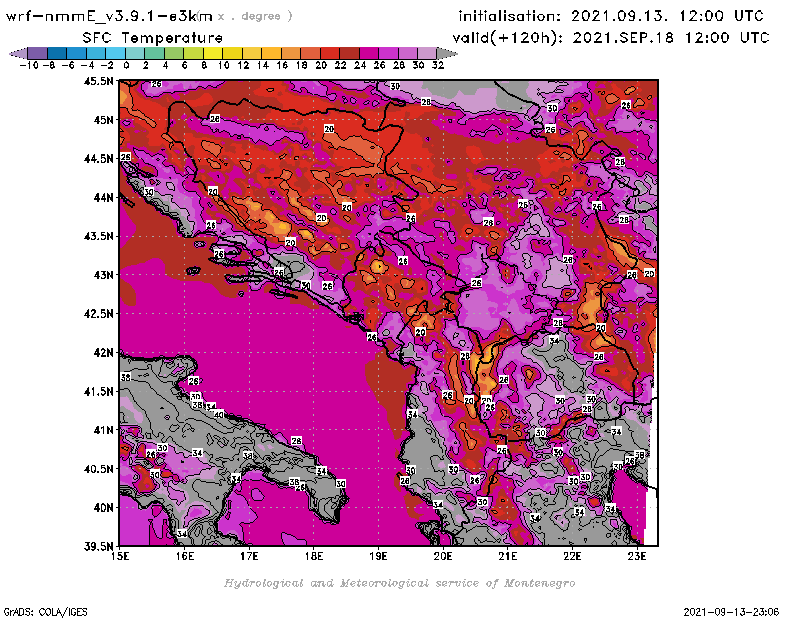This screenshot has height=618, width=800.
Task: Click the left arrow end of color bar
Action: click(17, 53)
